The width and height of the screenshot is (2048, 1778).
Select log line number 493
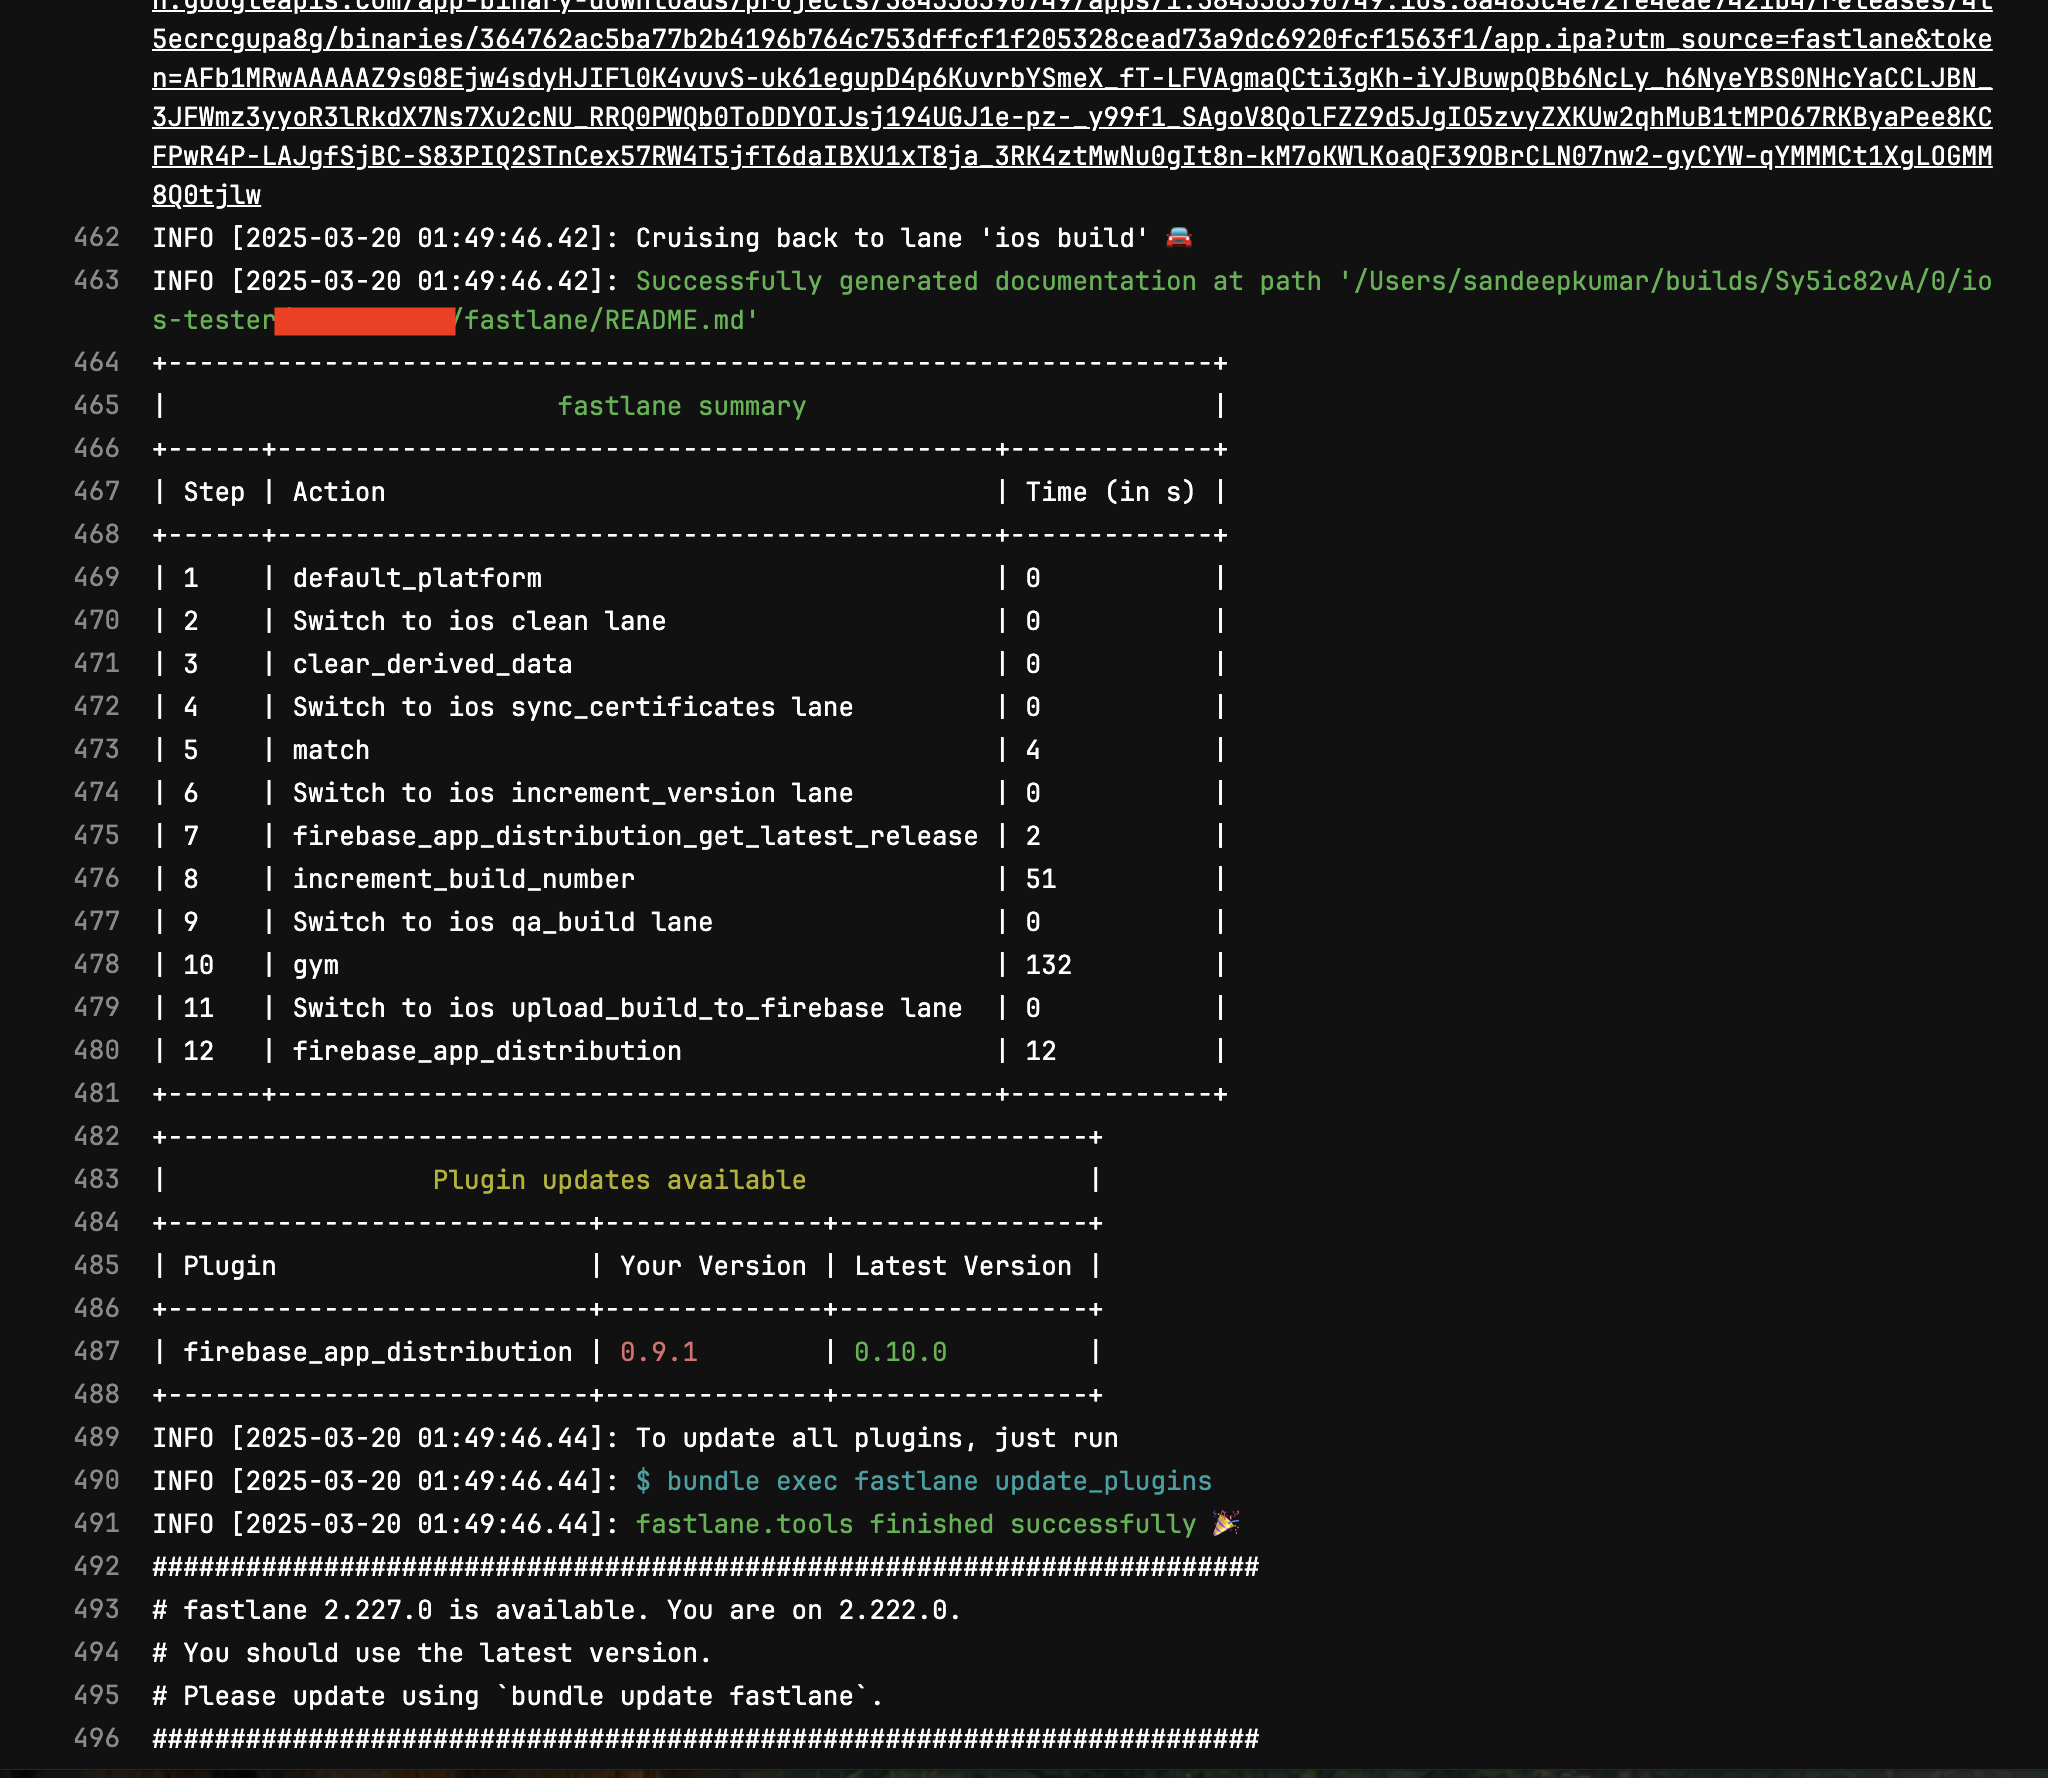[x=96, y=1610]
